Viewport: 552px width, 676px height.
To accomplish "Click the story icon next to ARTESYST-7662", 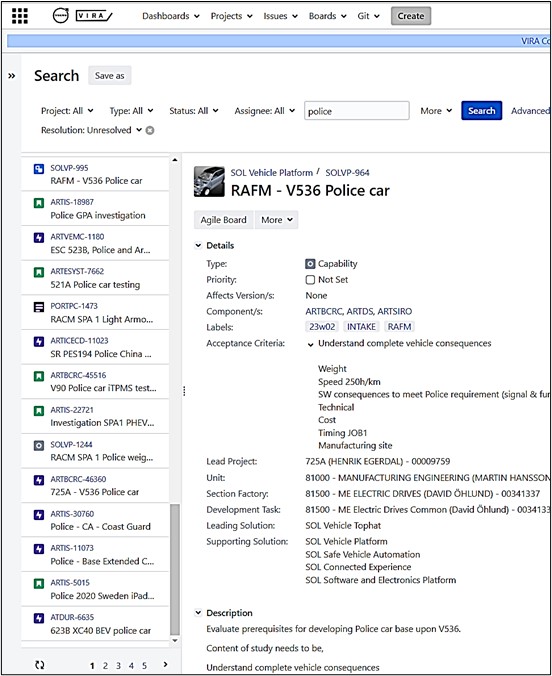I will coord(39,272).
